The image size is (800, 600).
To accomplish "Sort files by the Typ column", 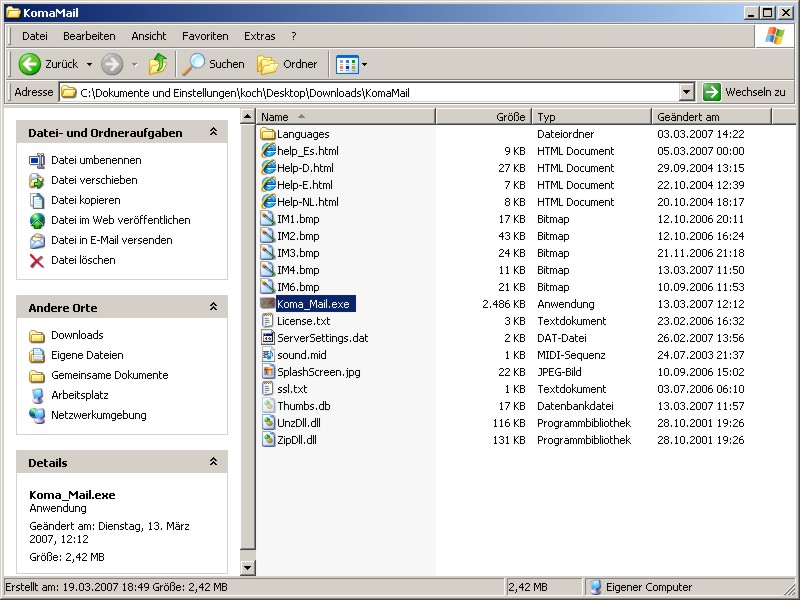I will (592, 117).
